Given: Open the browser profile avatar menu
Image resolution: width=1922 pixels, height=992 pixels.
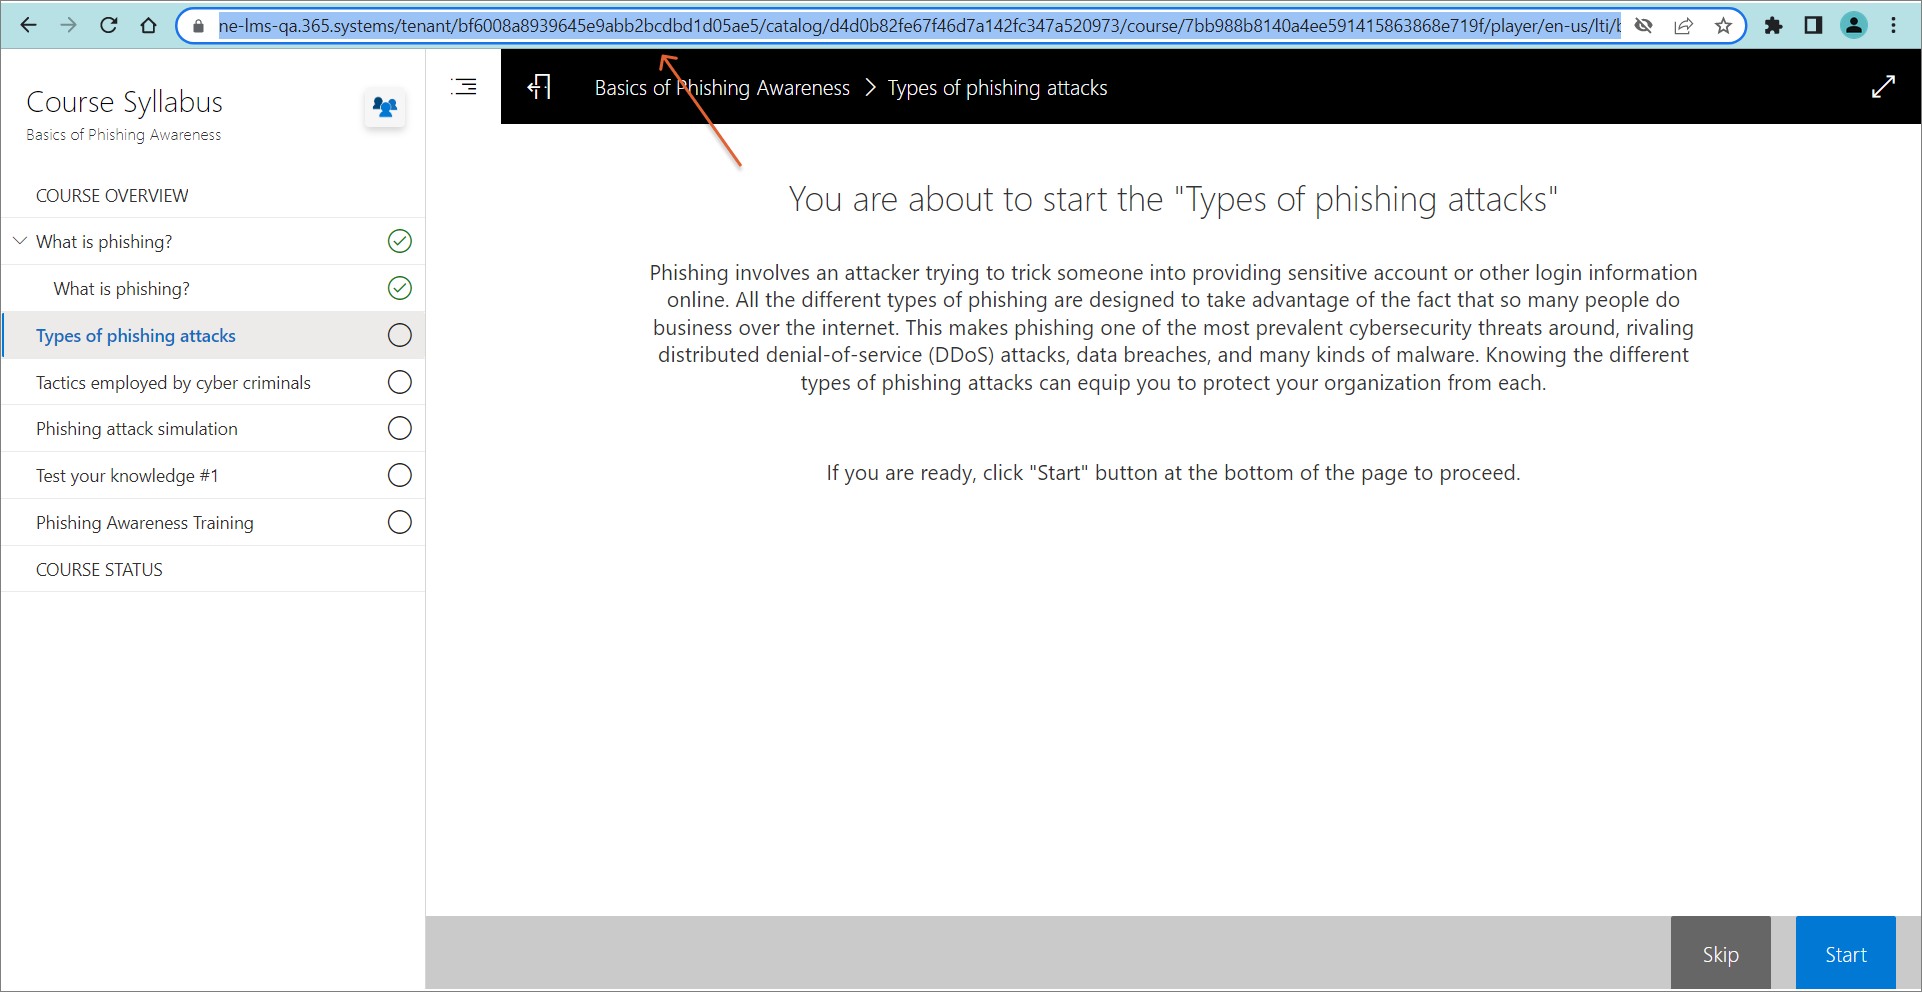Looking at the screenshot, I should pos(1853,26).
